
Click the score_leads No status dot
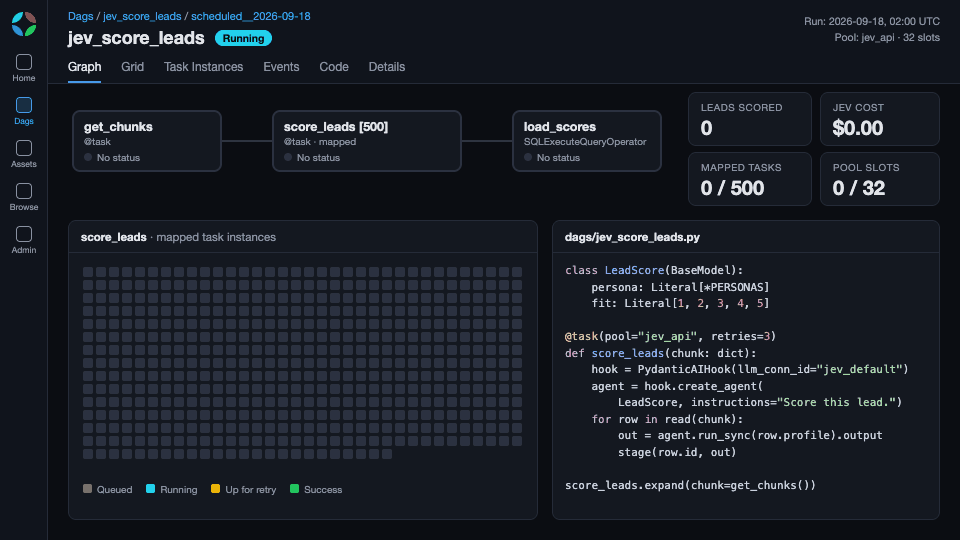pos(288,157)
